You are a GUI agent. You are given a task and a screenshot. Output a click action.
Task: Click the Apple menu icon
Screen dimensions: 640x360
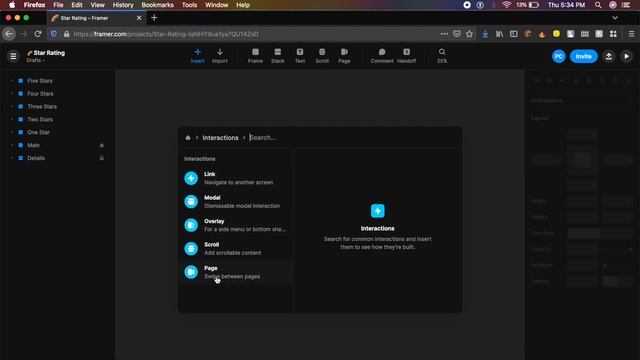click(x=12, y=5)
